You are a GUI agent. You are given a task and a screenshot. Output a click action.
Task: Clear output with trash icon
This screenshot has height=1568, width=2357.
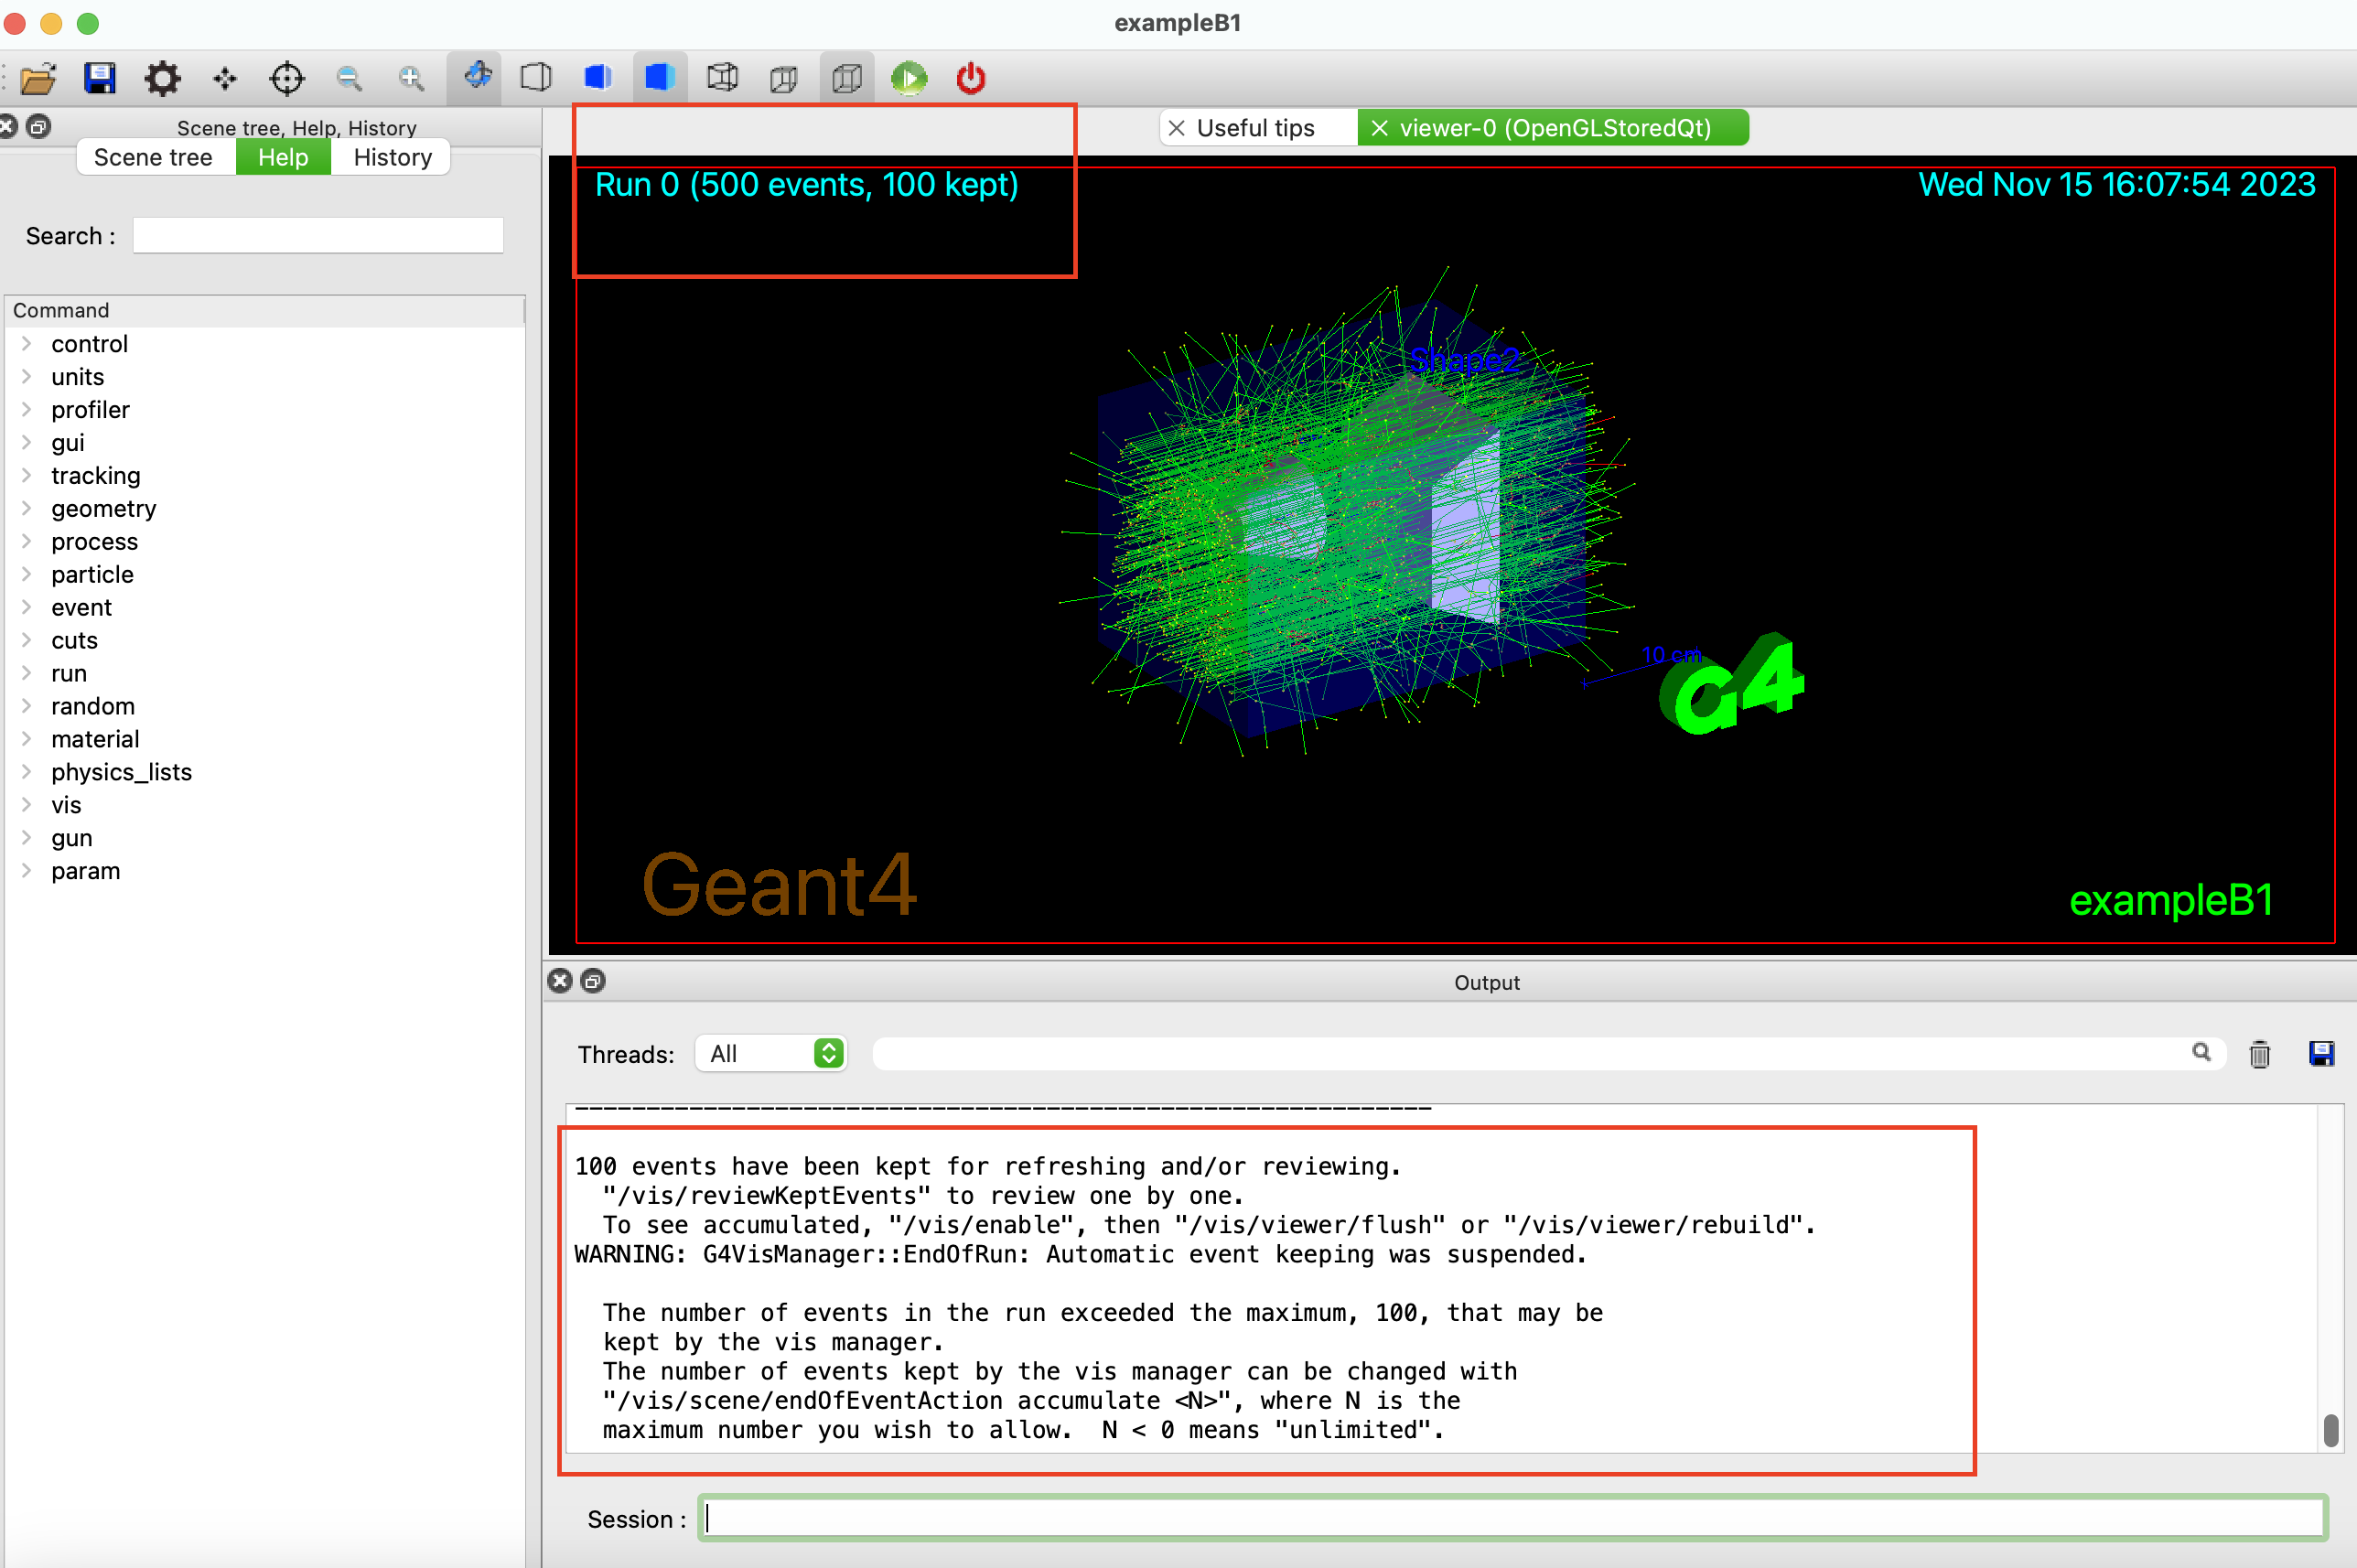point(2259,1054)
